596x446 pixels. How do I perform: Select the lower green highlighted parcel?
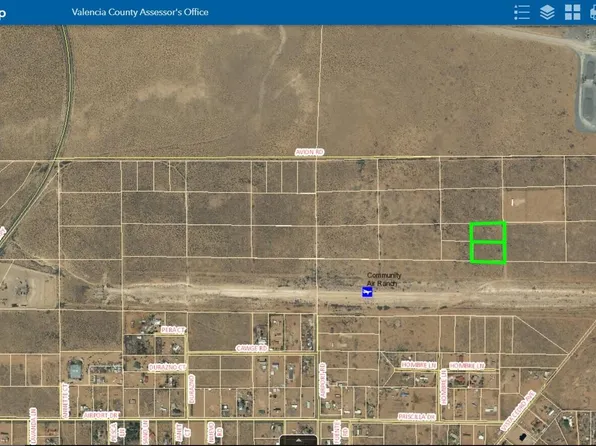(x=488, y=252)
